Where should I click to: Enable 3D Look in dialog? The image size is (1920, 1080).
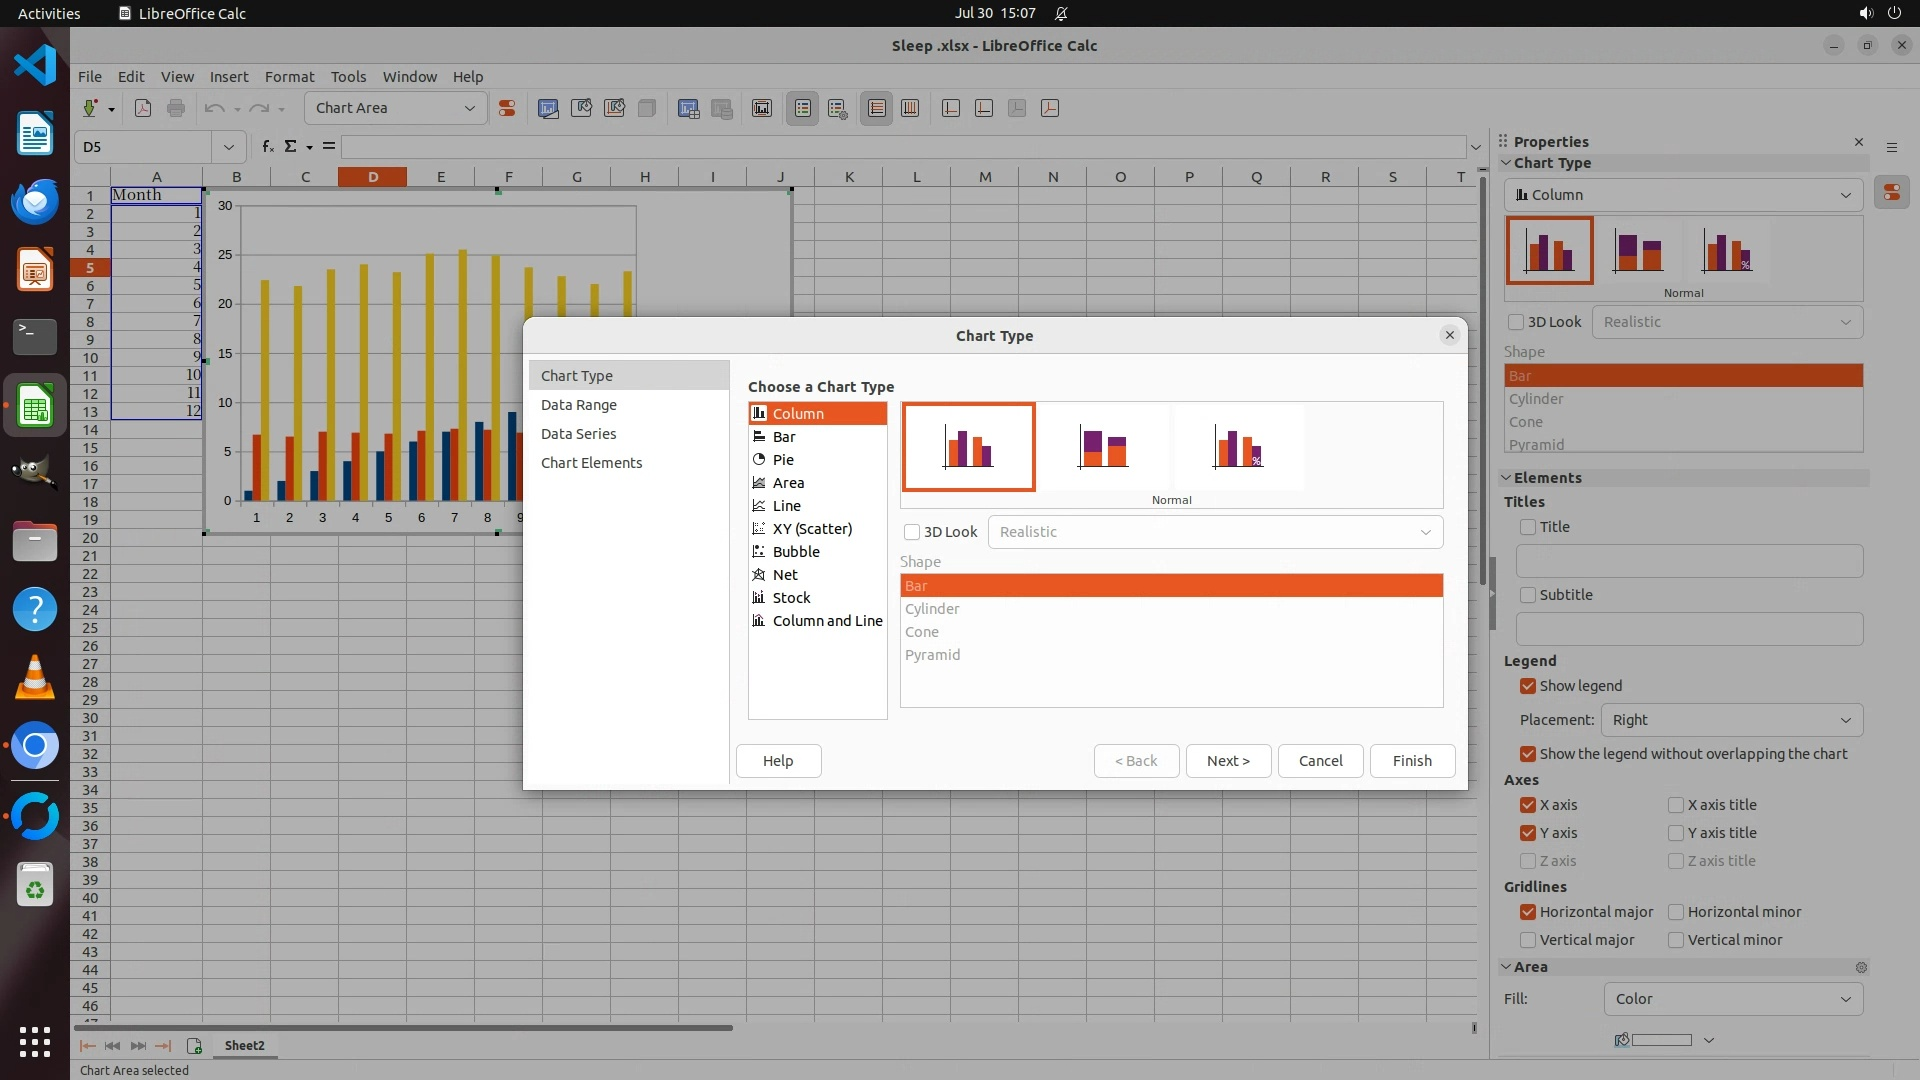[912, 532]
